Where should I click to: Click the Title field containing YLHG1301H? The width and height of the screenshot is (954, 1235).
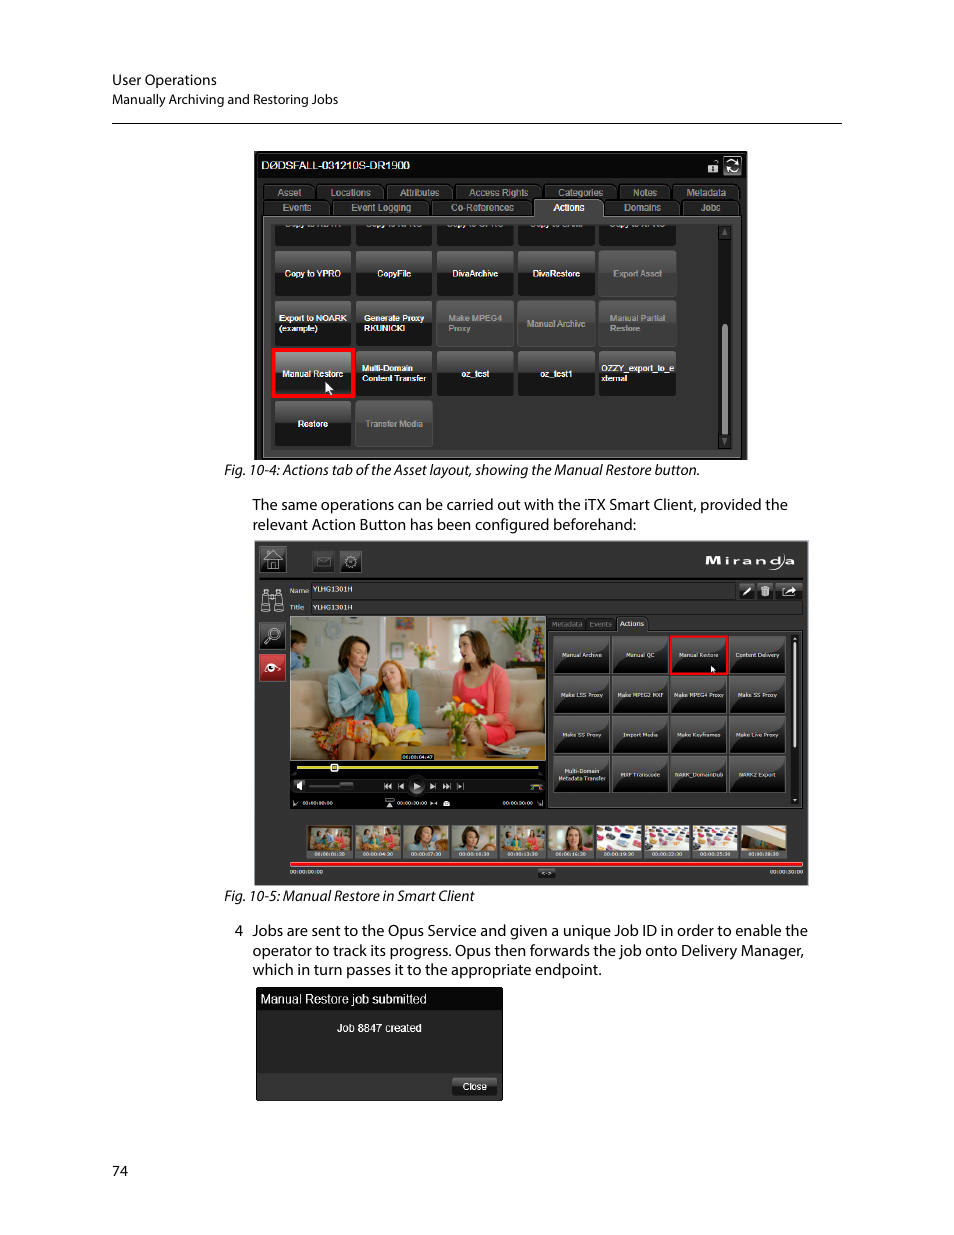coord(555,607)
